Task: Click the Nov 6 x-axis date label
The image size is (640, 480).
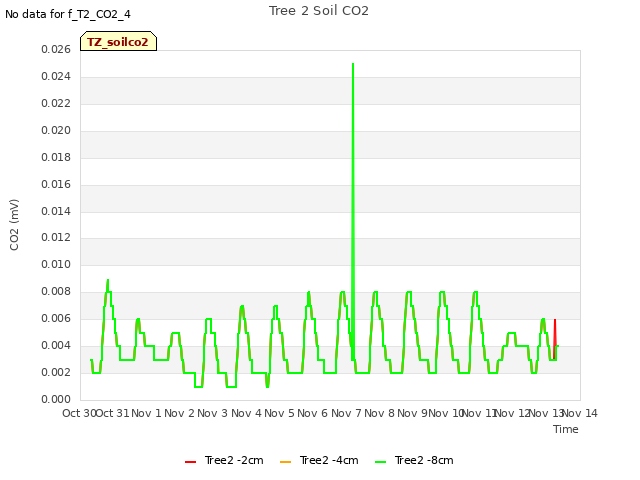Action: (313, 413)
